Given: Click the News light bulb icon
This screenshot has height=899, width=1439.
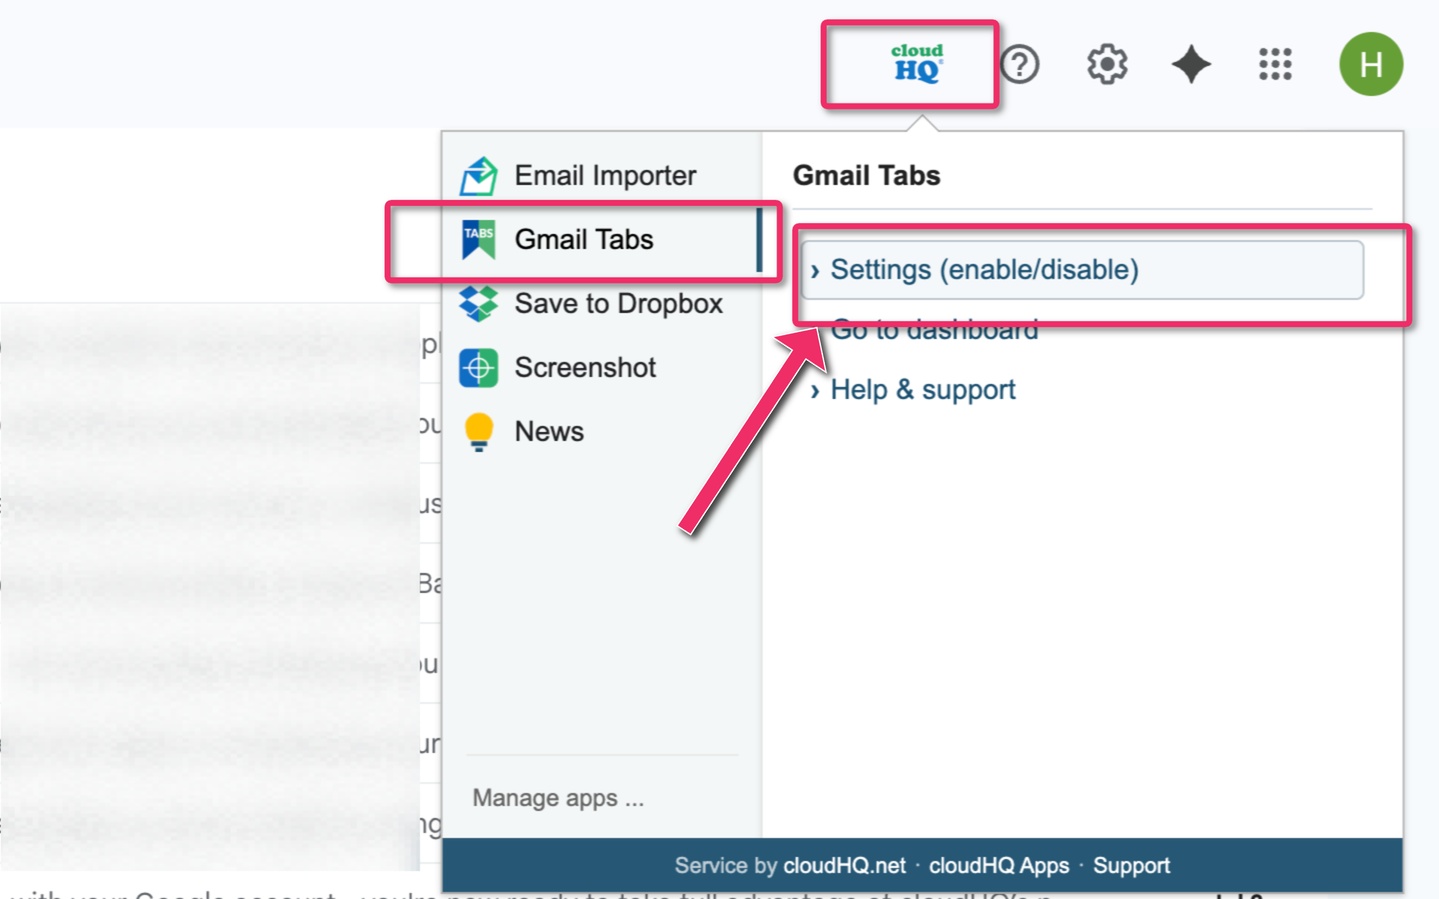Looking at the screenshot, I should (479, 432).
